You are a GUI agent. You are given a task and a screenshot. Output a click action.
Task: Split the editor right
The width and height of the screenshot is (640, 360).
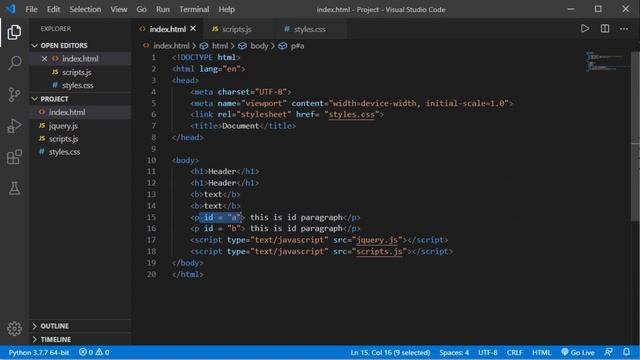[x=605, y=29]
